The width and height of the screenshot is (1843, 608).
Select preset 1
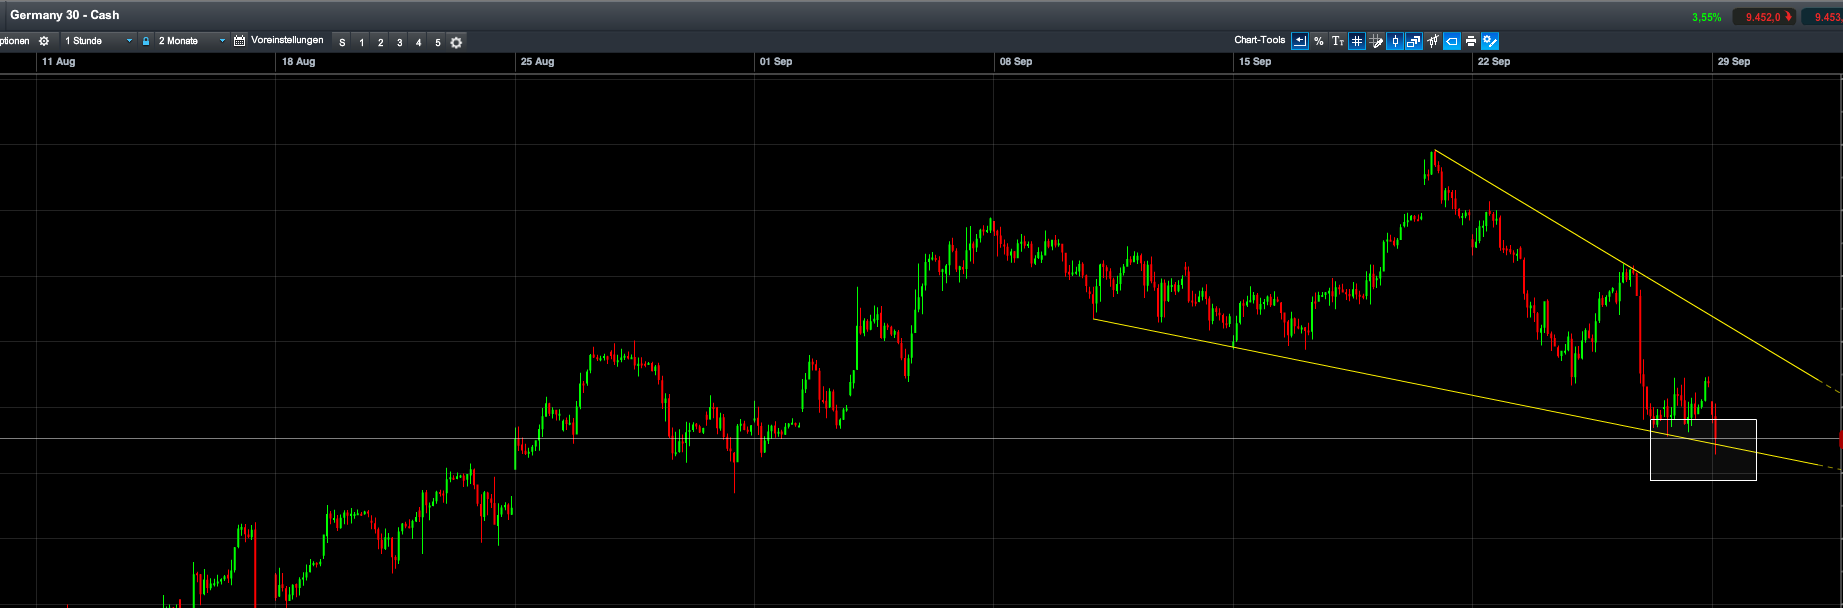click(362, 42)
